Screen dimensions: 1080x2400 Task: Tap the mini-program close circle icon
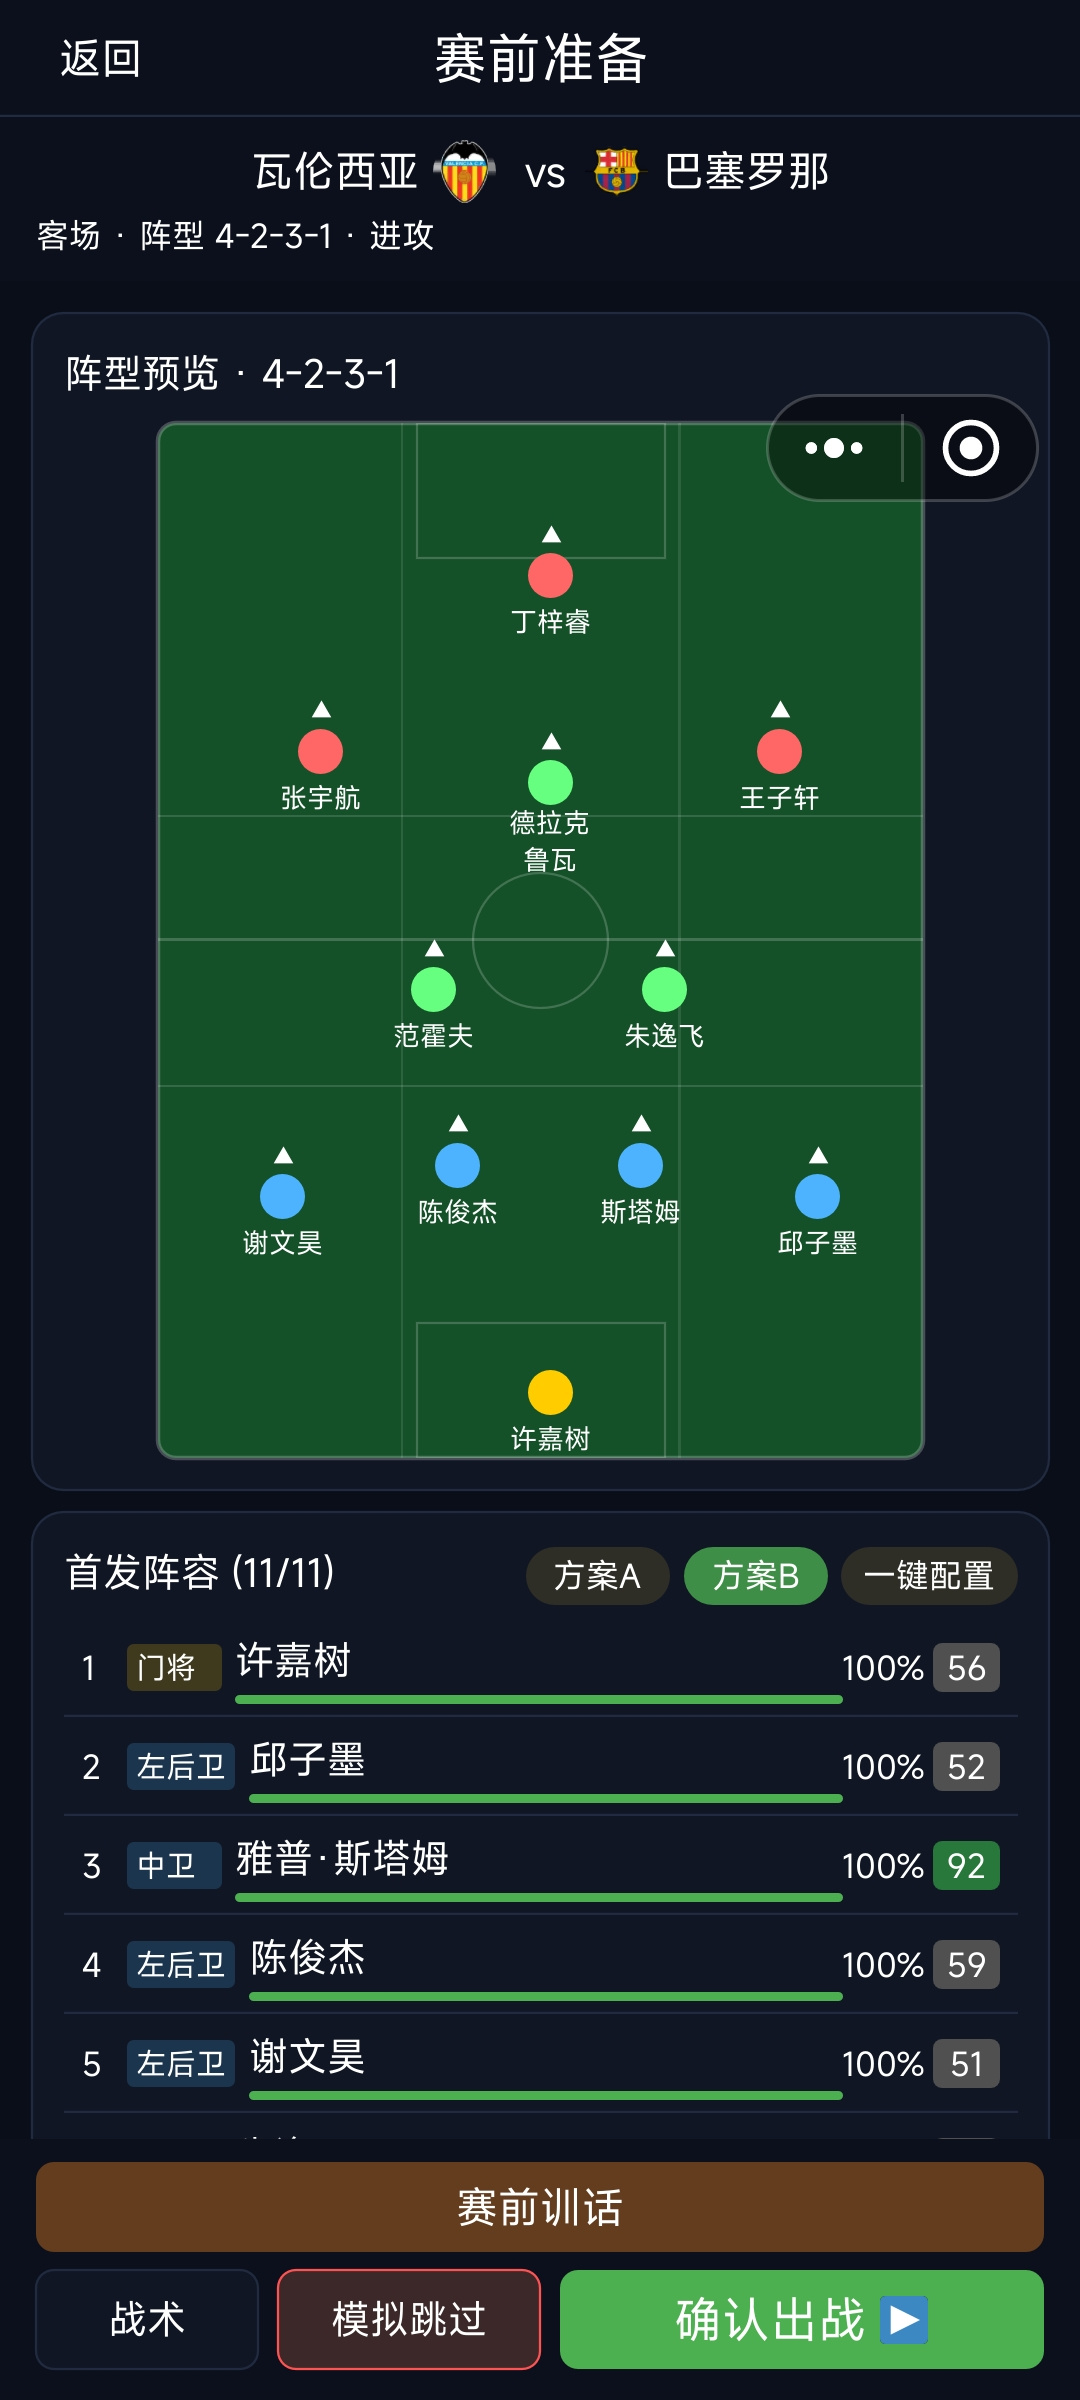(970, 448)
